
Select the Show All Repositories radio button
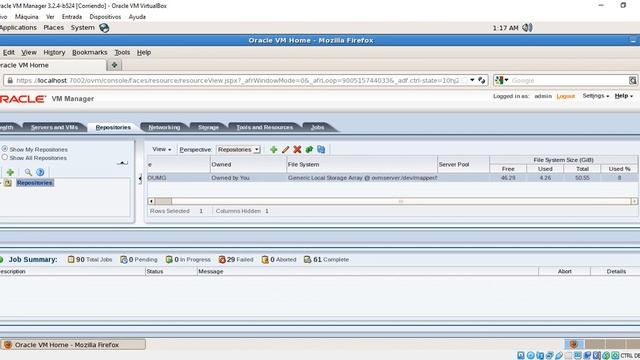tap(5, 157)
